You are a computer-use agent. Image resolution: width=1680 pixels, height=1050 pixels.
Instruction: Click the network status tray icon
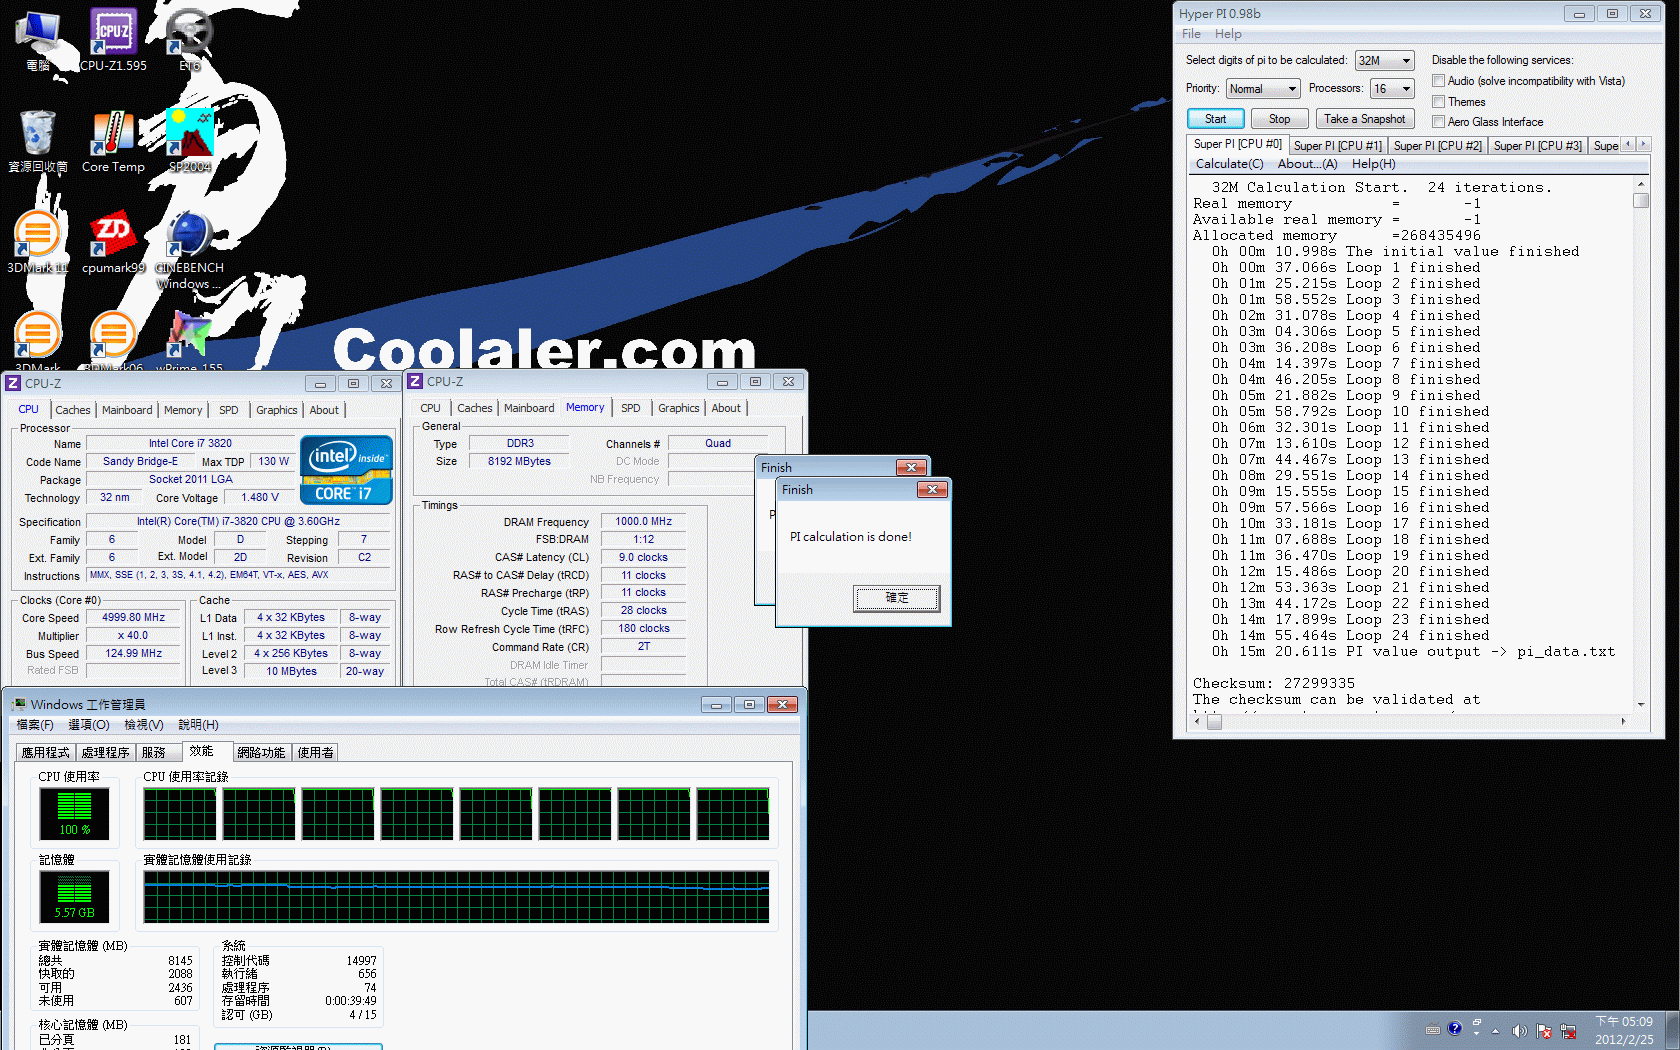point(1568,1031)
